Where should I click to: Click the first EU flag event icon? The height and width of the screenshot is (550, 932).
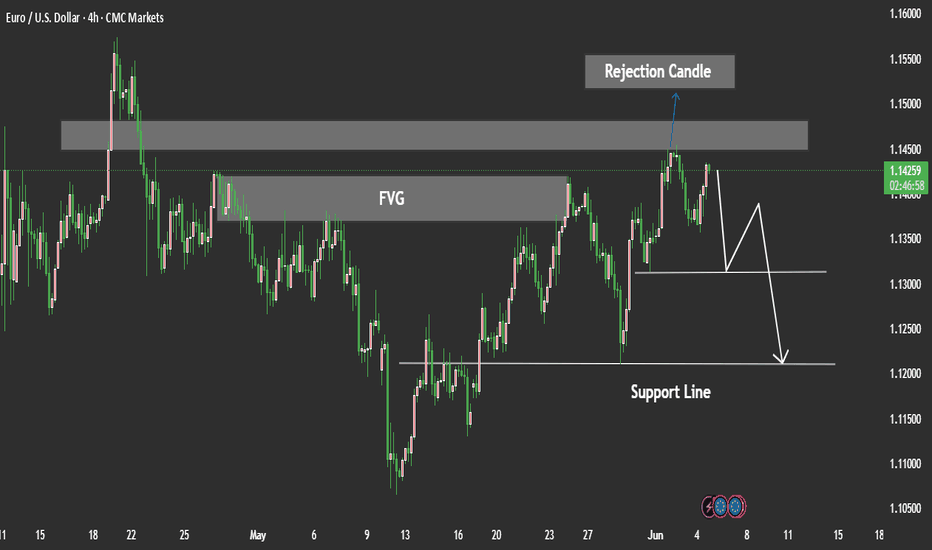pos(720,507)
